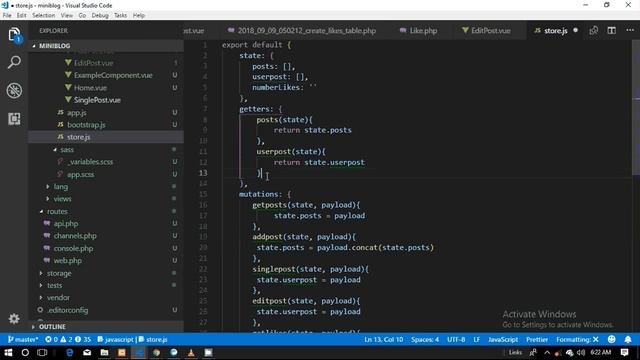This screenshot has width=640, height=360.
Task: Open .editorconfig in the explorer
Action: 67,310
